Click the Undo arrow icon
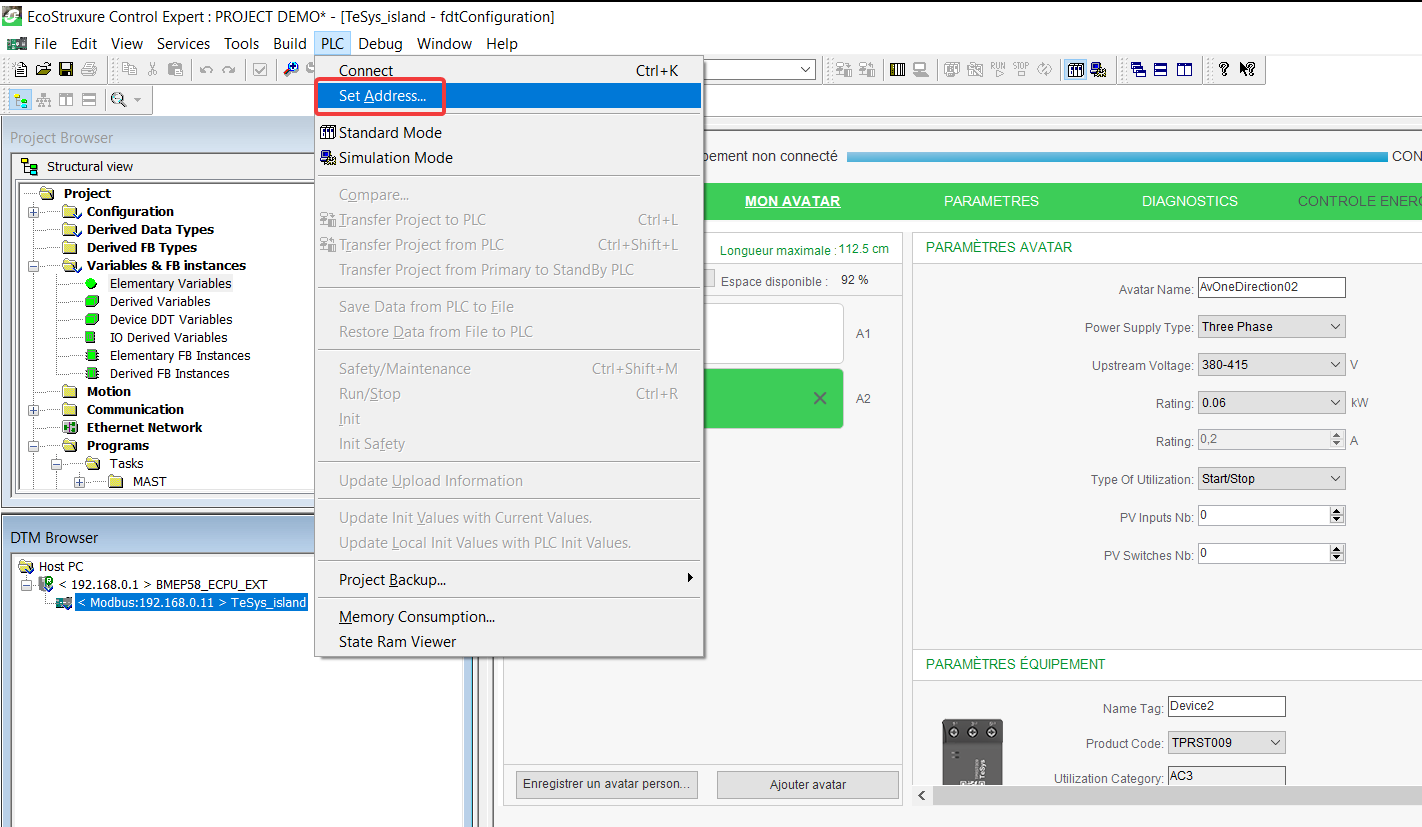This screenshot has width=1422, height=827. click(206, 69)
